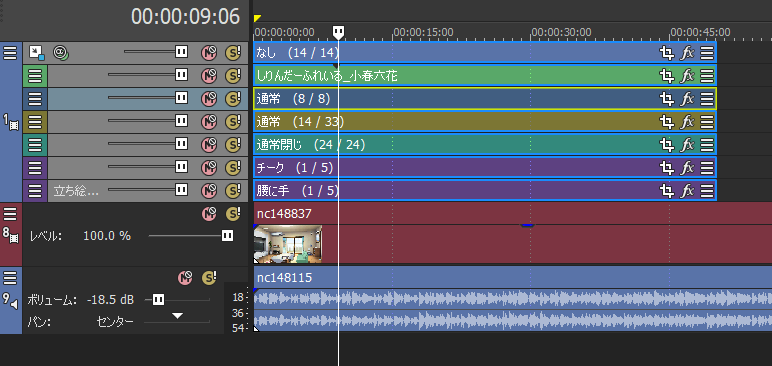772x366 pixels.
Task: Open the main track 1 hamburger menu
Action: pyautogui.click(x=10, y=53)
